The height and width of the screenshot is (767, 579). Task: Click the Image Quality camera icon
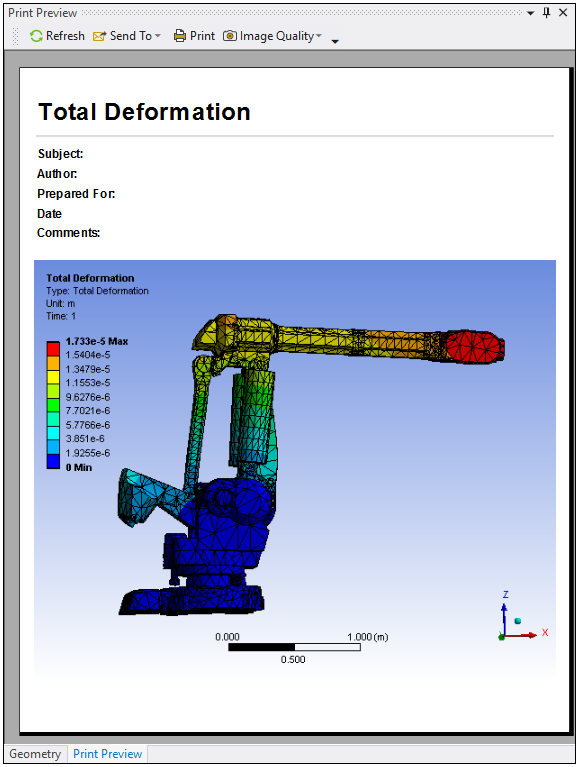[x=230, y=36]
